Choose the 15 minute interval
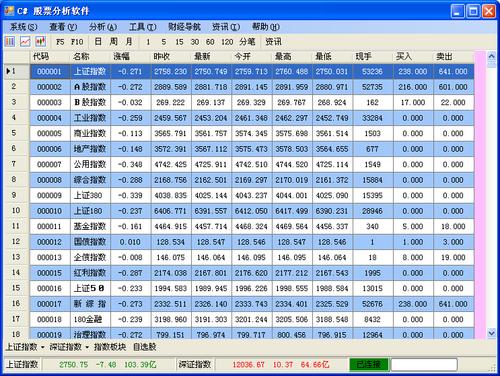The height and width of the screenshot is (376, 500). [x=179, y=42]
